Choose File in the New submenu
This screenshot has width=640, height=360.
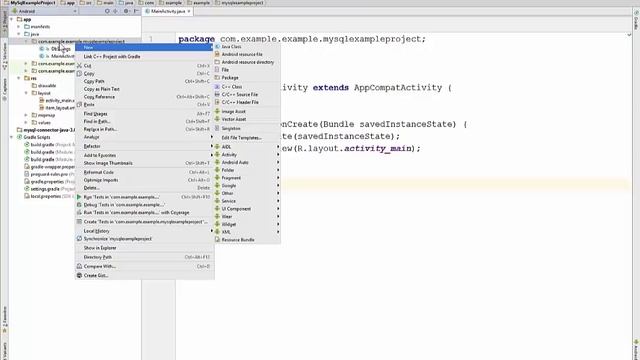pyautogui.click(x=247, y=70)
